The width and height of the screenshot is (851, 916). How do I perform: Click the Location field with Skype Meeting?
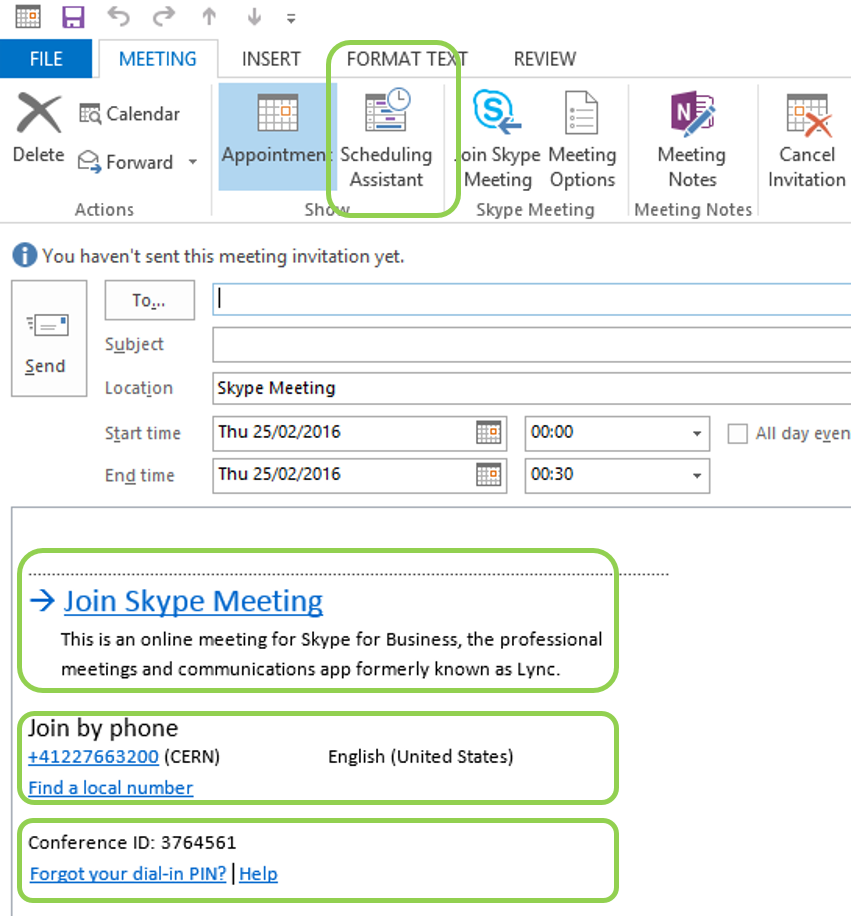click(x=532, y=388)
